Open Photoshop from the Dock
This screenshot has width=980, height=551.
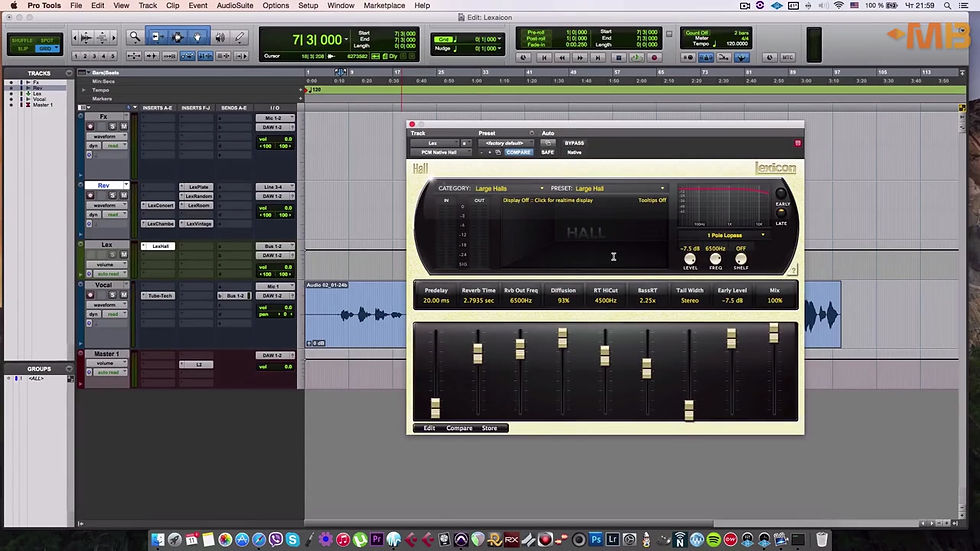coord(596,539)
